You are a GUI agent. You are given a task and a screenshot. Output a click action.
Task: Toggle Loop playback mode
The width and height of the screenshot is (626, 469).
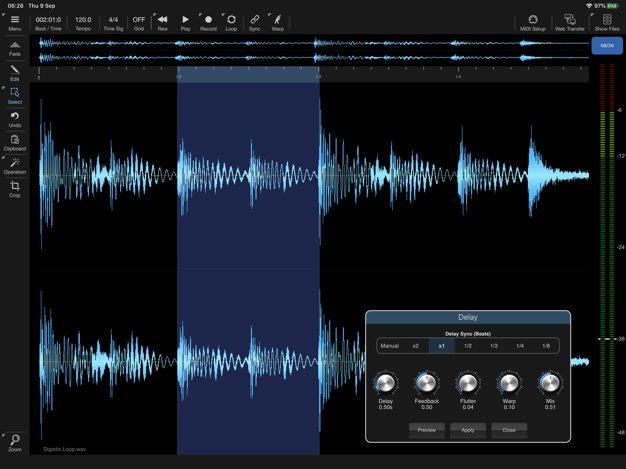[x=231, y=22]
